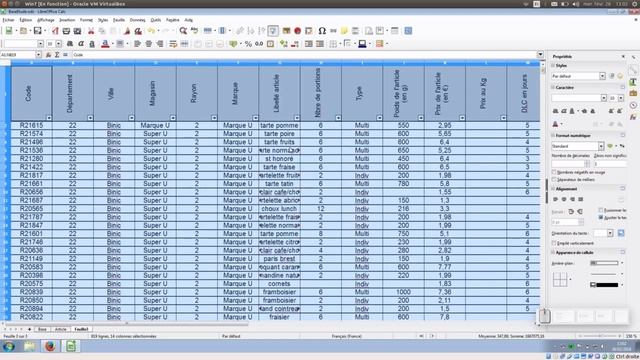This screenshot has width=640, height=360.
Task: Click the Format as Number 0.0 icon
Action: (x=259, y=44)
